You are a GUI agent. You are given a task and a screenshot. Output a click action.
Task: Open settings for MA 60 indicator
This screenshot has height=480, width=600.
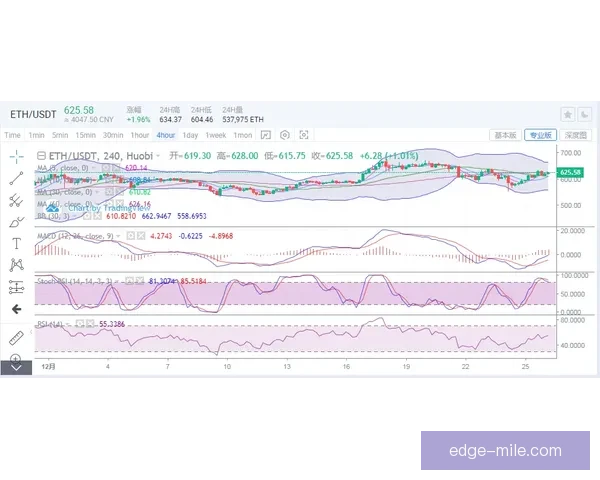(x=109, y=204)
